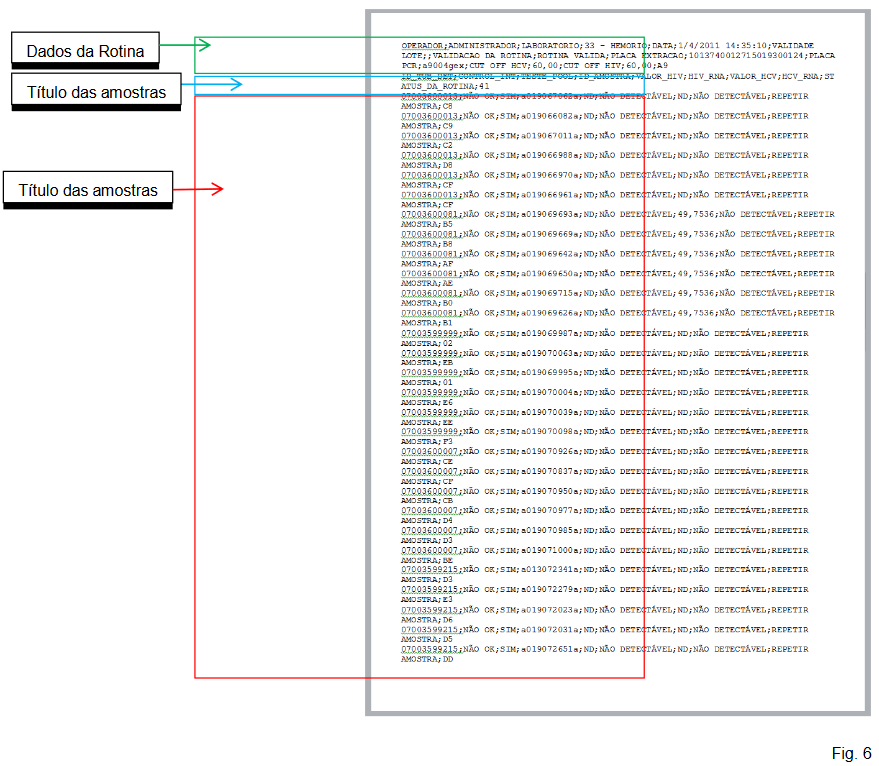Click the "VALOR_HIV" column title
879x766 pixels.
(659, 76)
